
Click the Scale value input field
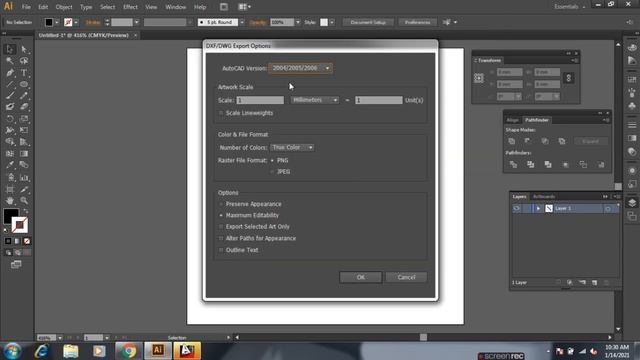(x=260, y=100)
